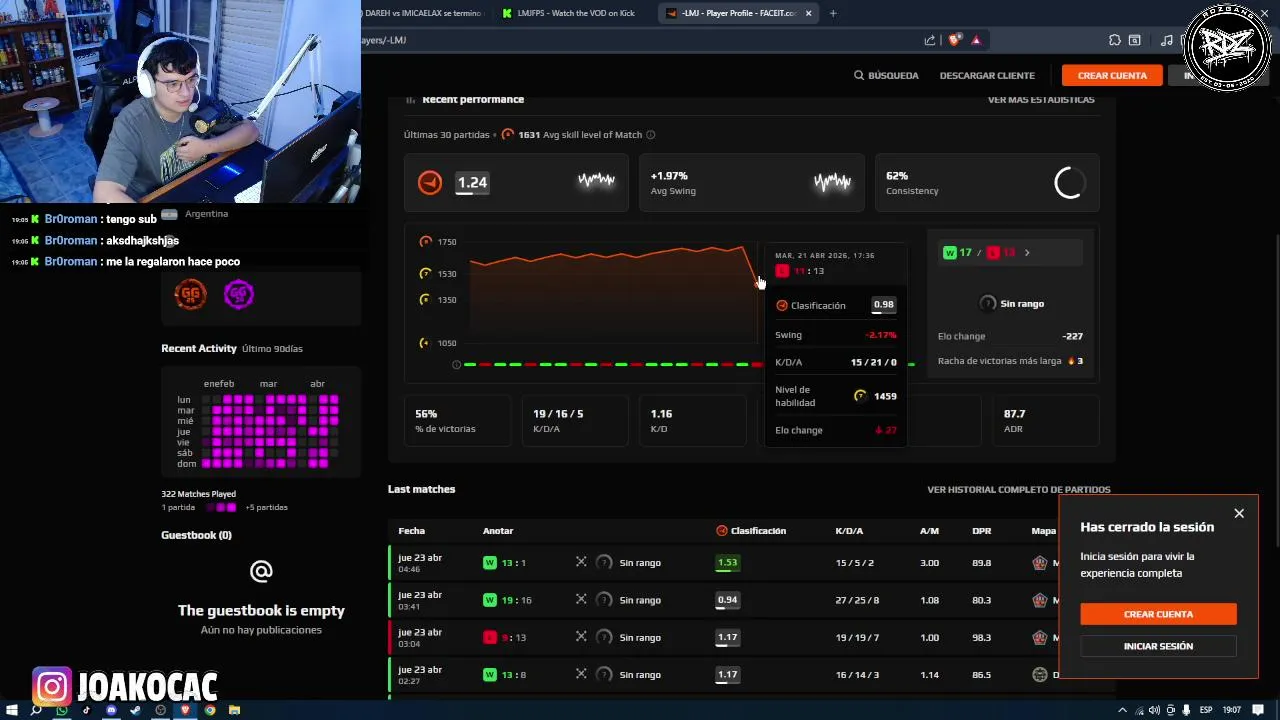Sort matches by the Fecha column header
Viewport: 1280px width, 720px height.
tap(411, 531)
